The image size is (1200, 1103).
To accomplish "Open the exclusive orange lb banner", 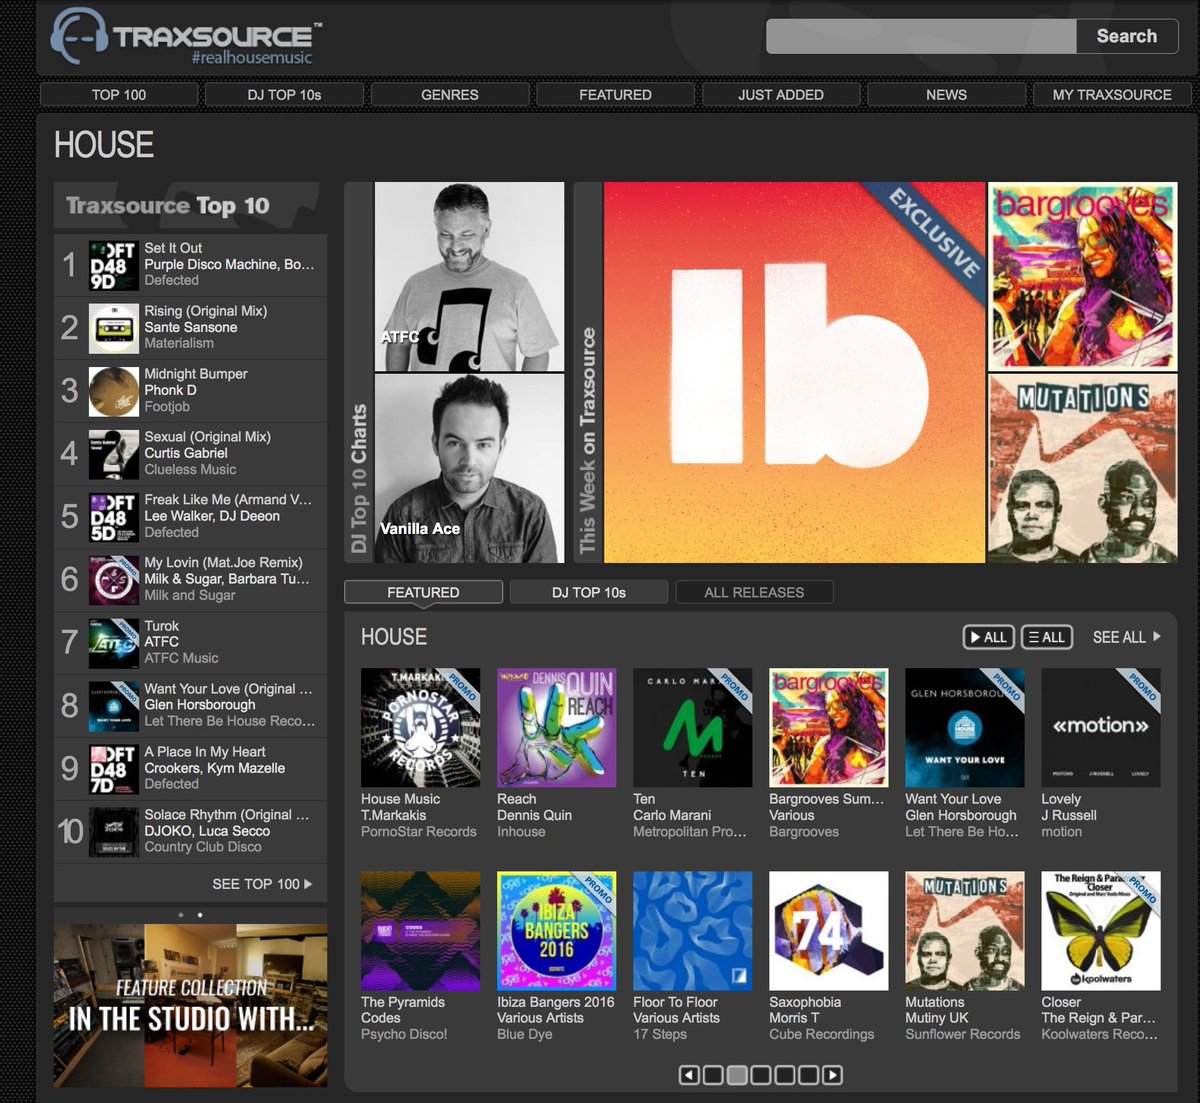I will pyautogui.click(x=794, y=372).
